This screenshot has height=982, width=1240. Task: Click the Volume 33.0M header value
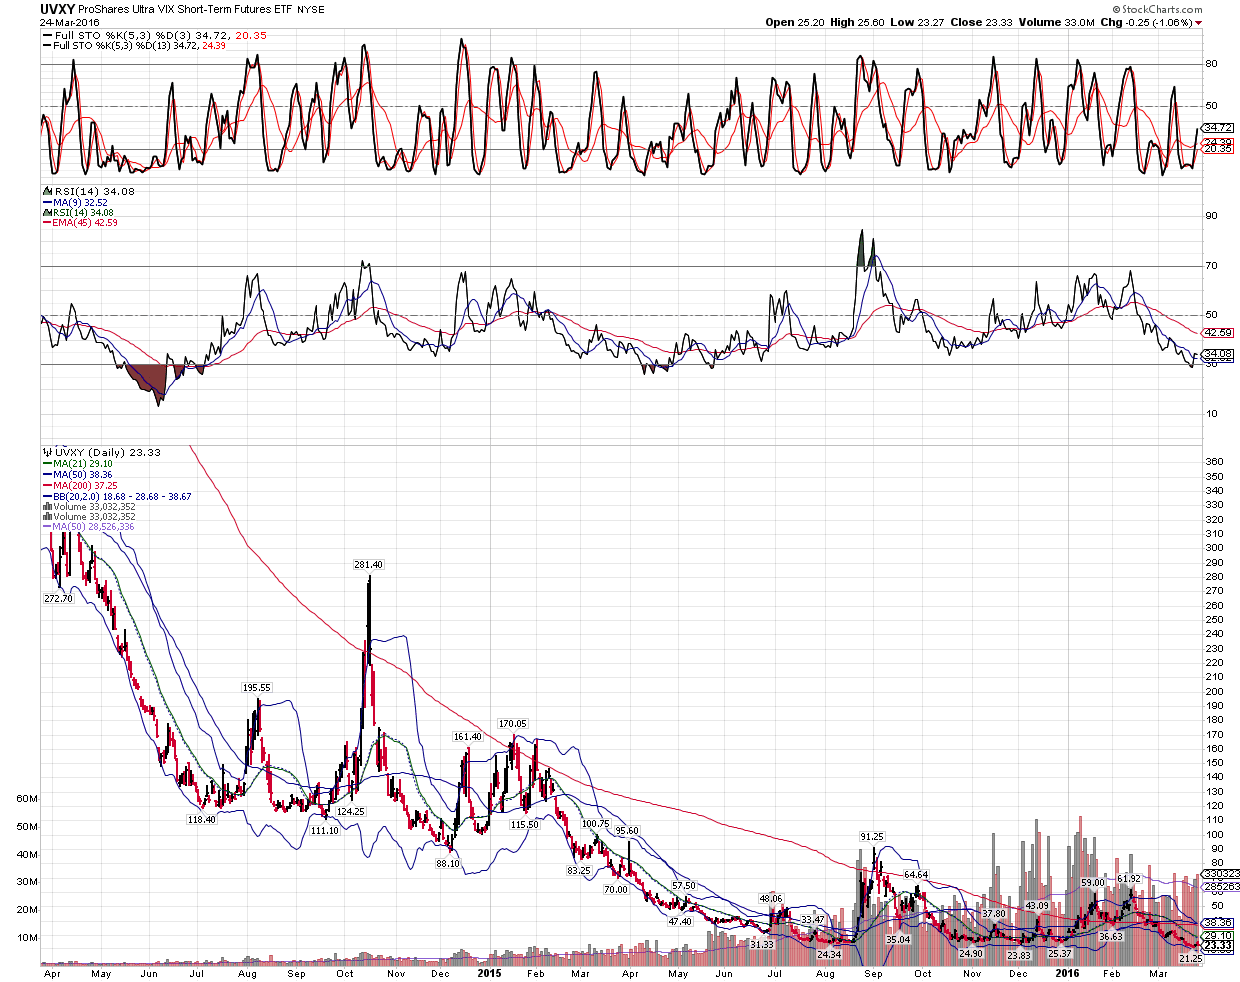[1056, 22]
